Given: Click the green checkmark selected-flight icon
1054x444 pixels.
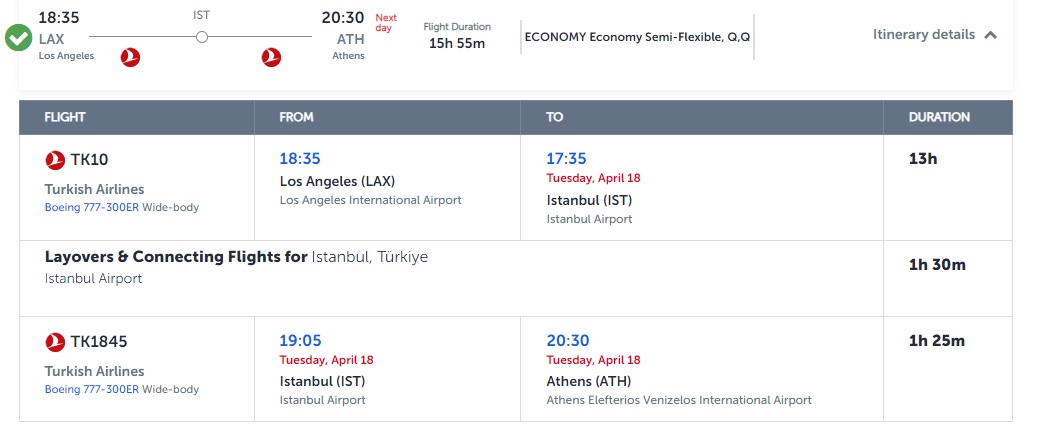Looking at the screenshot, I should click(18, 38).
